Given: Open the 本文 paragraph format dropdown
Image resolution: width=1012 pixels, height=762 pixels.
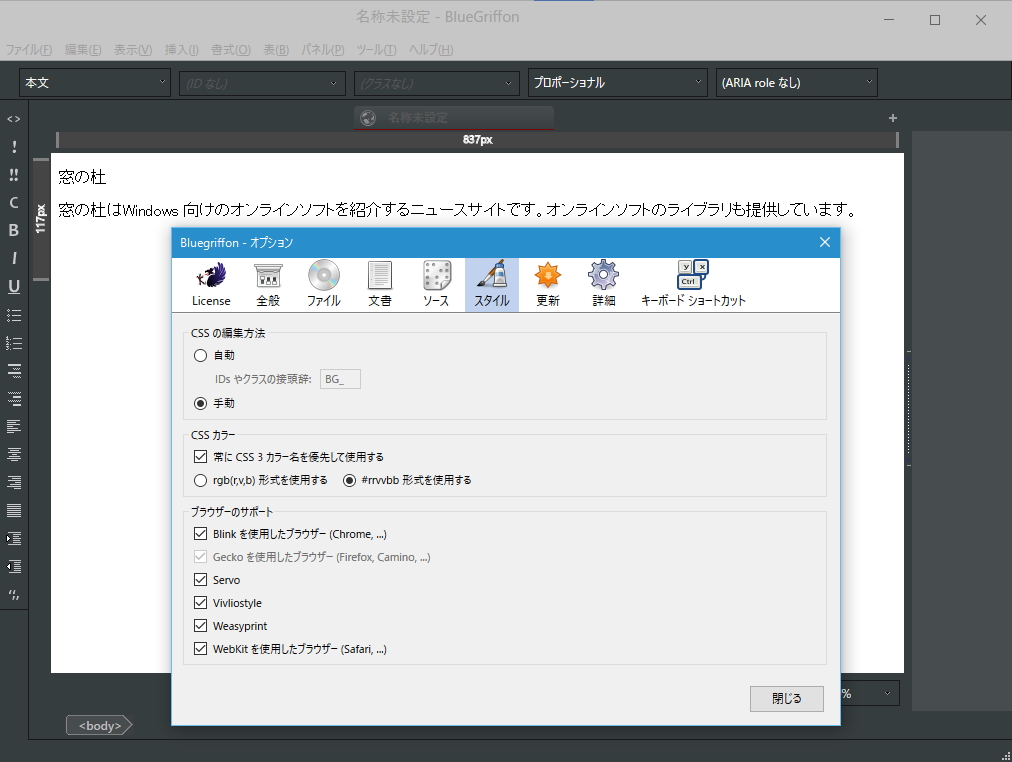Looking at the screenshot, I should [x=95, y=83].
